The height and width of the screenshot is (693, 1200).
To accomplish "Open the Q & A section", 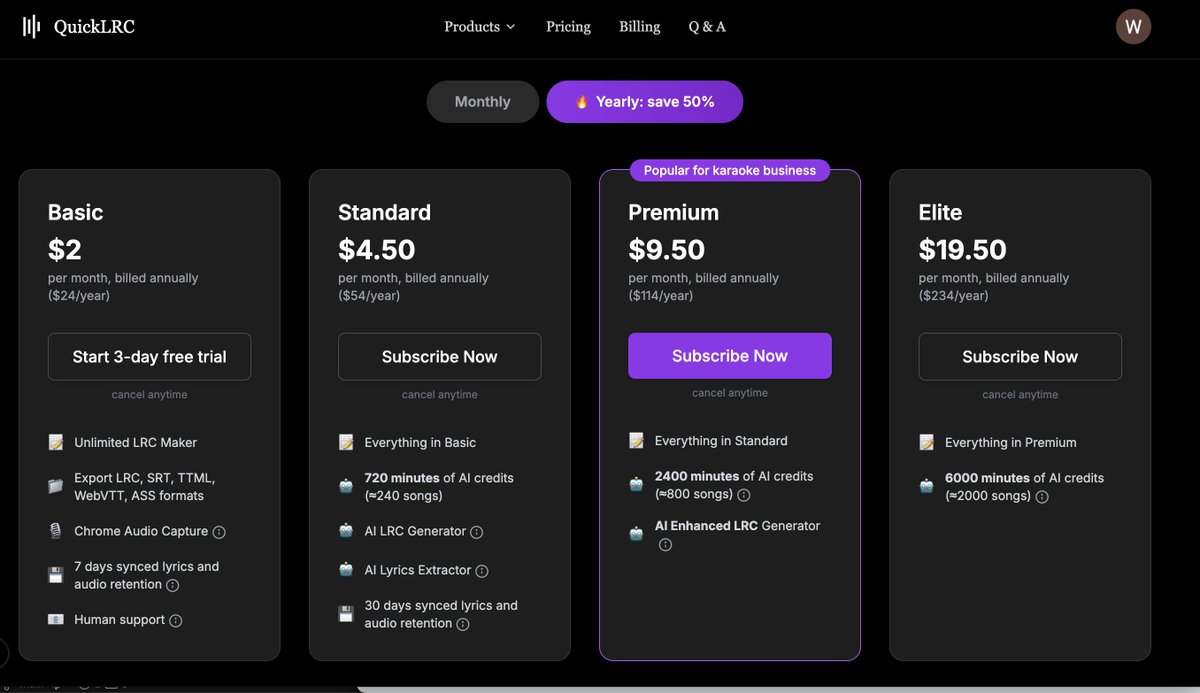I will click(x=707, y=27).
